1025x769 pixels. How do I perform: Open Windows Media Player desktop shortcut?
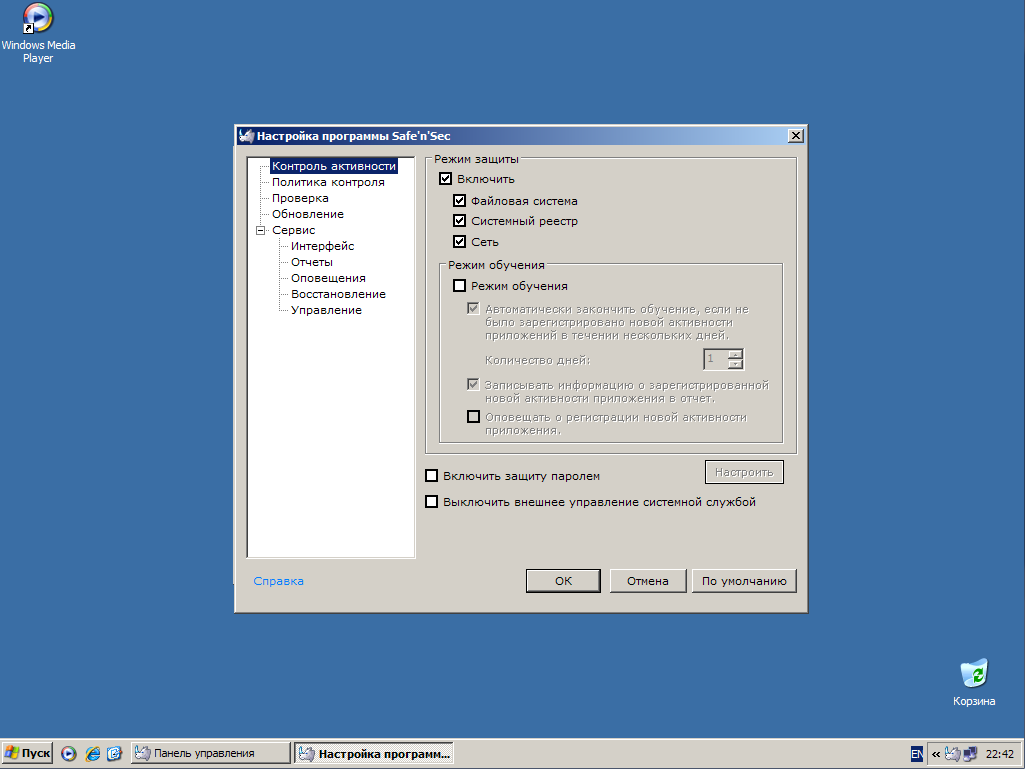click(x=38, y=33)
